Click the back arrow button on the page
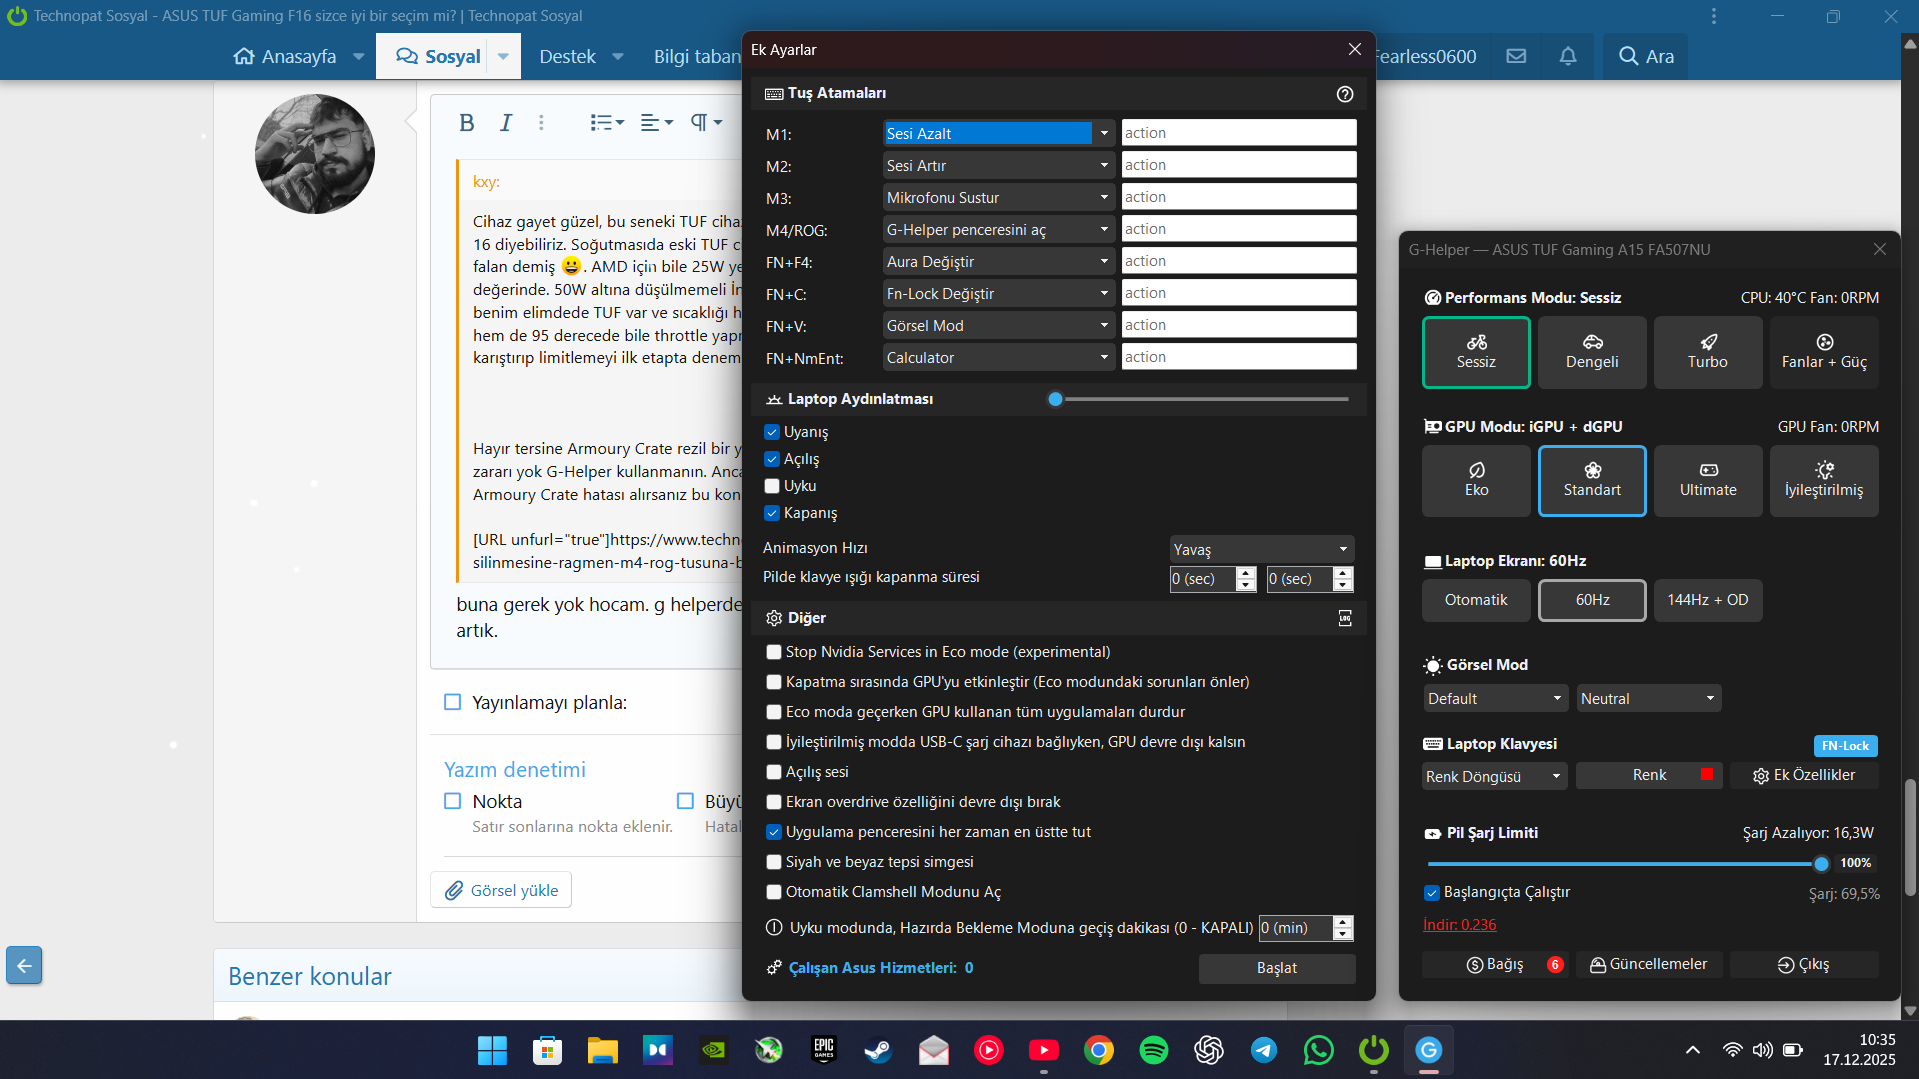Image resolution: width=1919 pixels, height=1079 pixels. pyautogui.click(x=24, y=965)
